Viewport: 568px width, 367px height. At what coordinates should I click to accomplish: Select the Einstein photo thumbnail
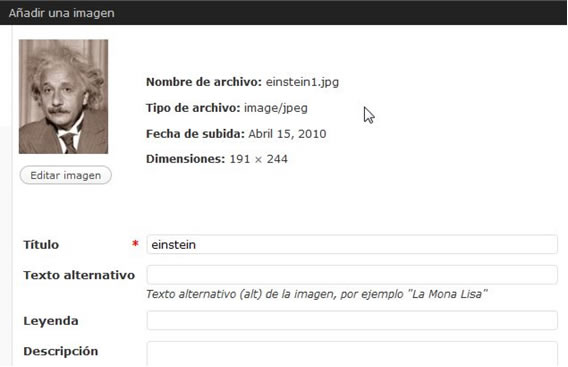[x=63, y=96]
